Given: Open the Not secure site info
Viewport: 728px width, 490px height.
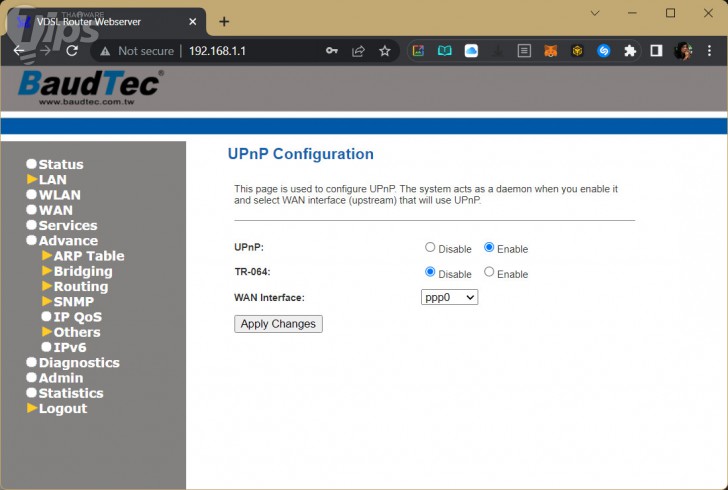Looking at the screenshot, I should [137, 51].
